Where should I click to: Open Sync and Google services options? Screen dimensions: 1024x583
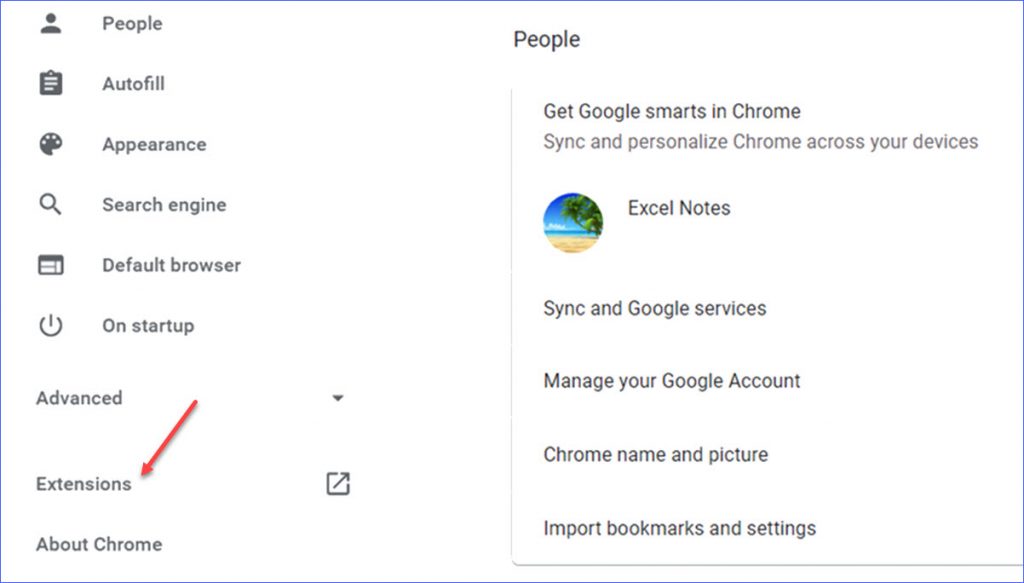coord(655,308)
